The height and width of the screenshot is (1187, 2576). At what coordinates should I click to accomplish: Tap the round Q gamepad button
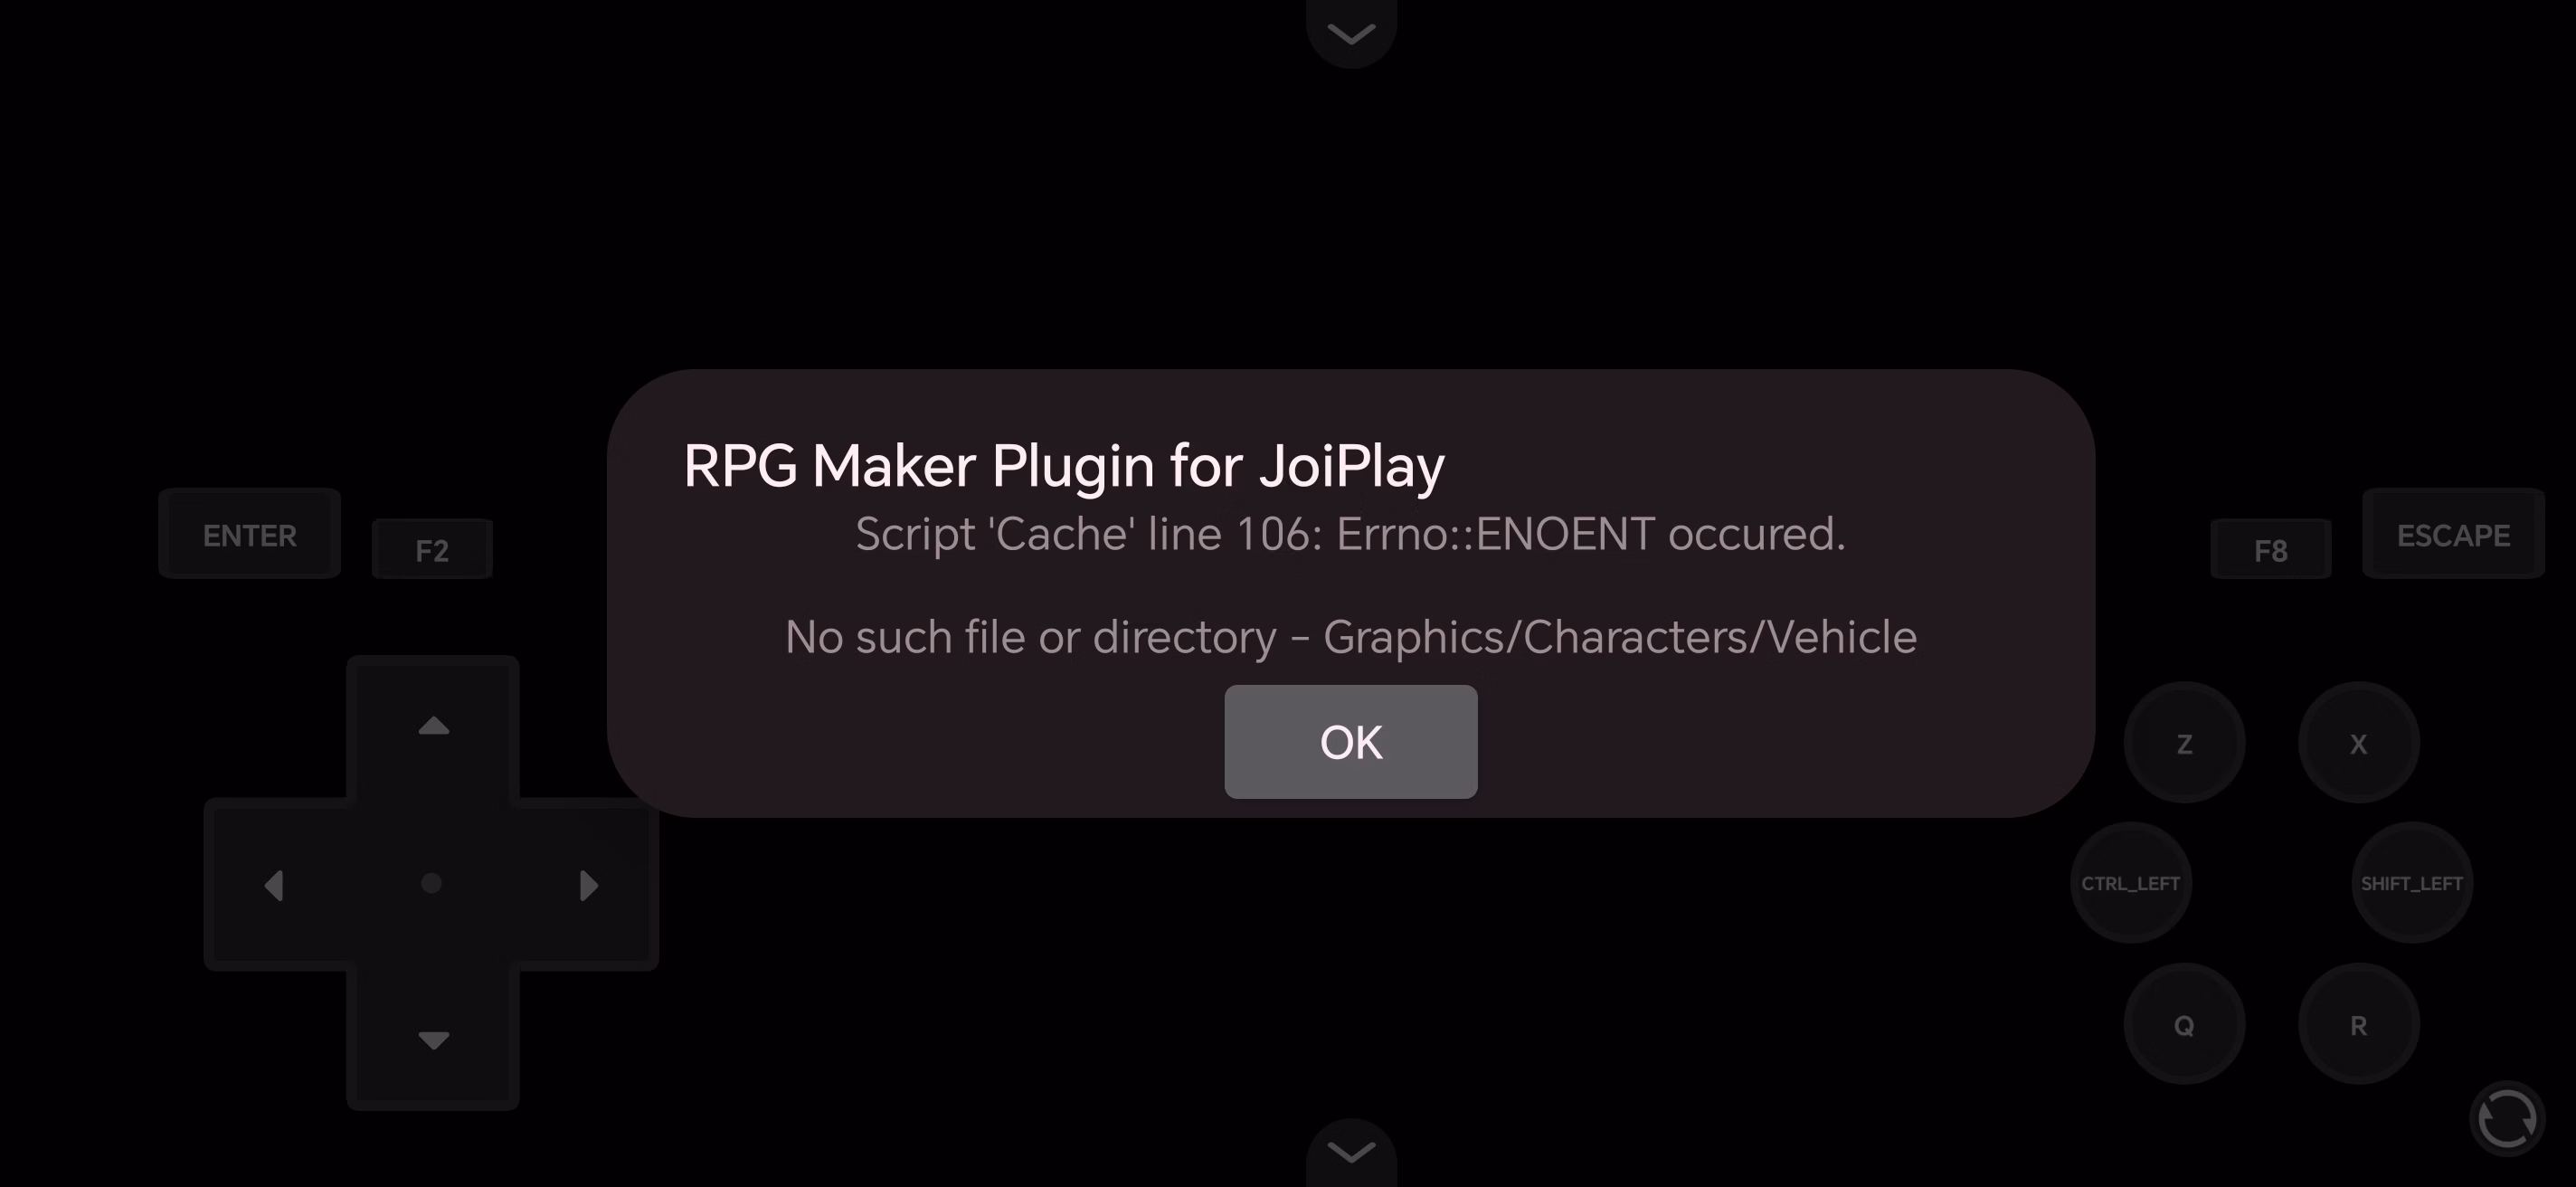(2184, 1024)
